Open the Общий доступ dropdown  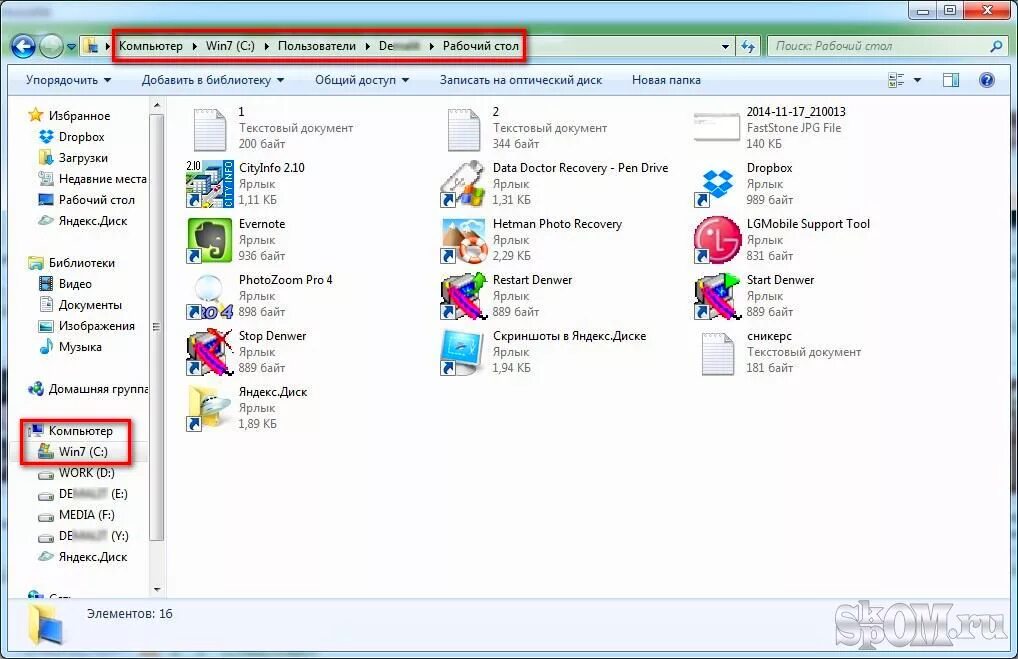[362, 80]
